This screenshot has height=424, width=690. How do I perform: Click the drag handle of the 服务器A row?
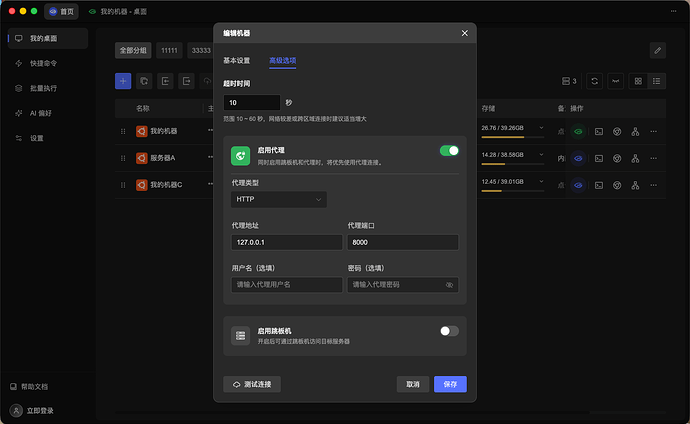[x=123, y=158]
